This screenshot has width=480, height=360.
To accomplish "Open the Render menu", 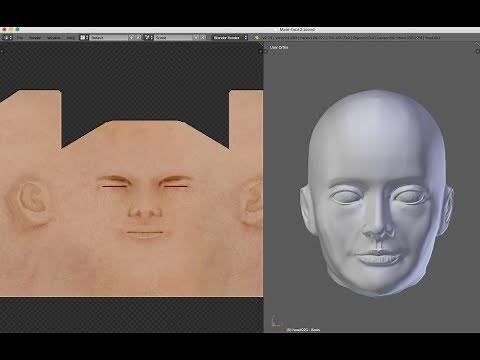I will coord(35,38).
